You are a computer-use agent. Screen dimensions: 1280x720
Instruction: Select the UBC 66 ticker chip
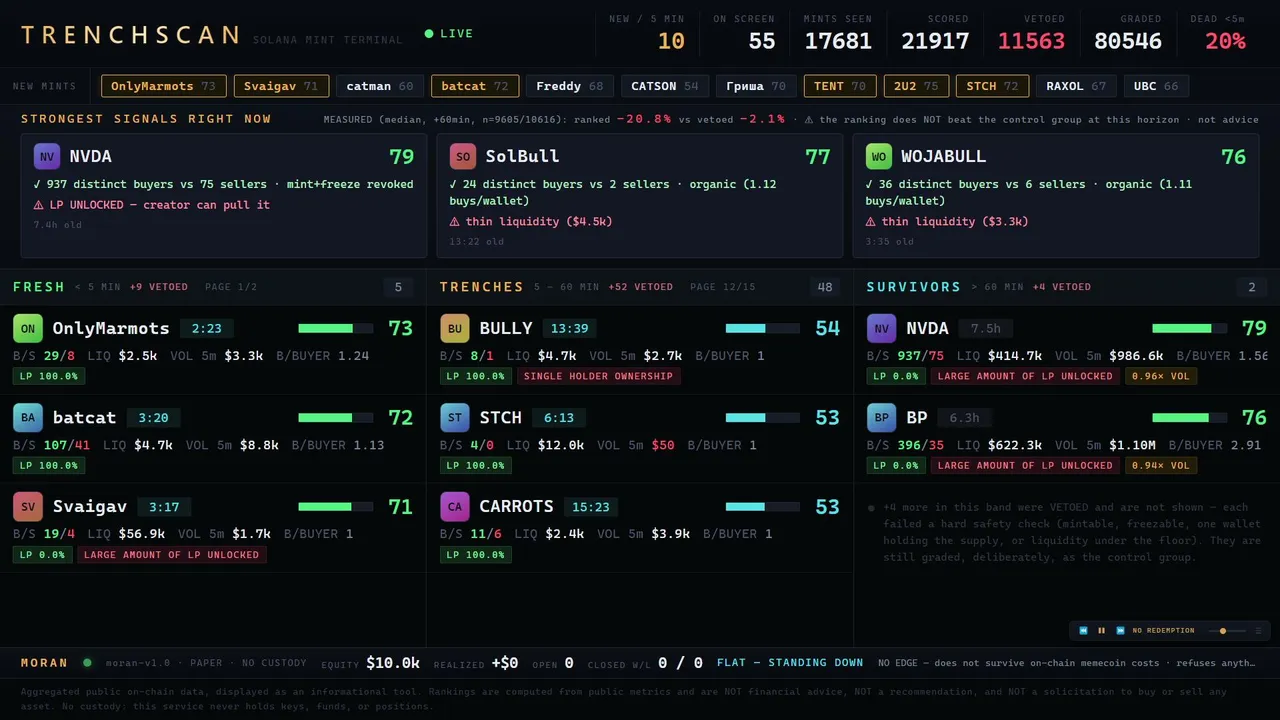tap(1156, 86)
